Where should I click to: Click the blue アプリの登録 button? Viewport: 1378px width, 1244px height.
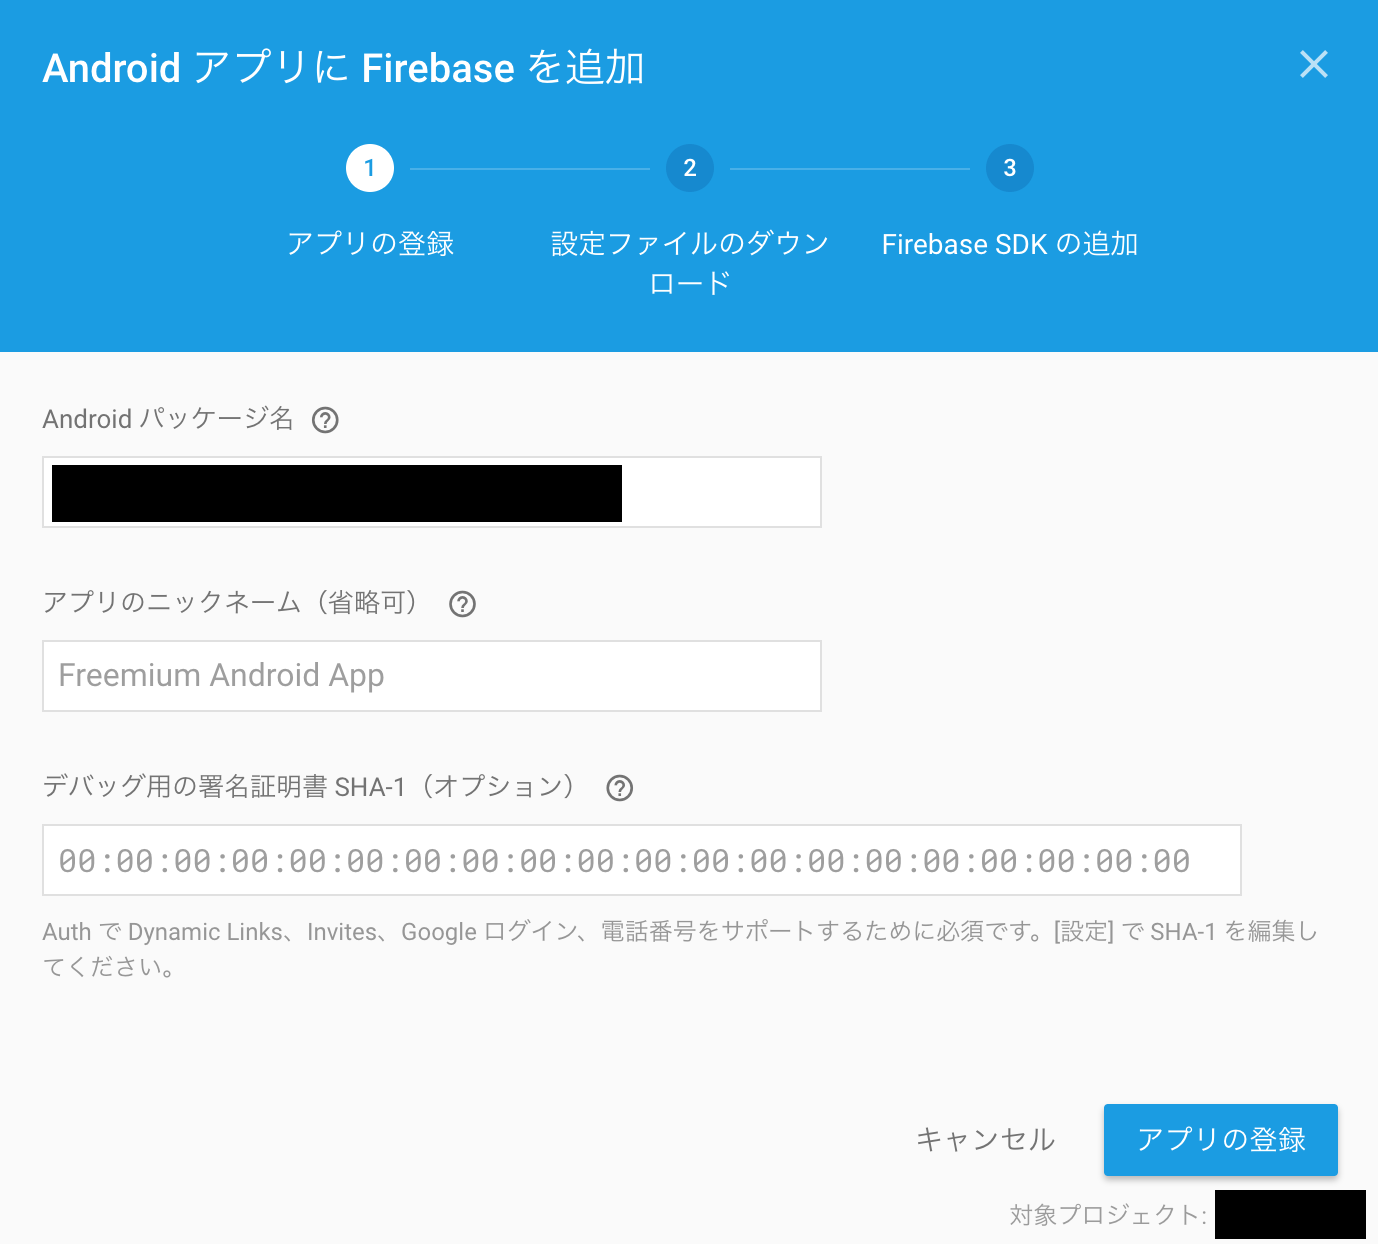pos(1221,1140)
